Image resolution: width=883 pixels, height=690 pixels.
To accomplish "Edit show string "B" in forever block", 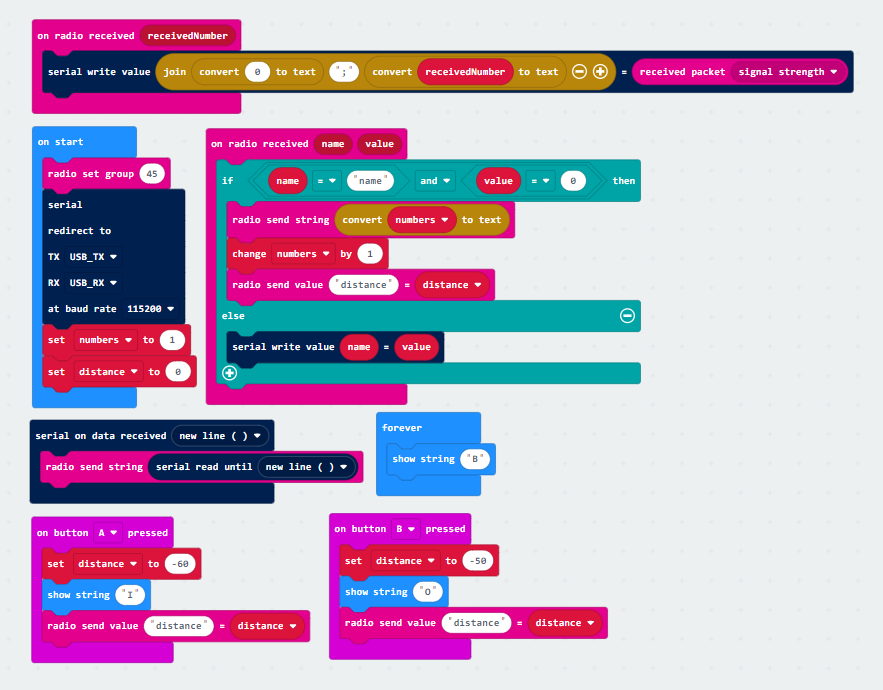I will click(475, 459).
